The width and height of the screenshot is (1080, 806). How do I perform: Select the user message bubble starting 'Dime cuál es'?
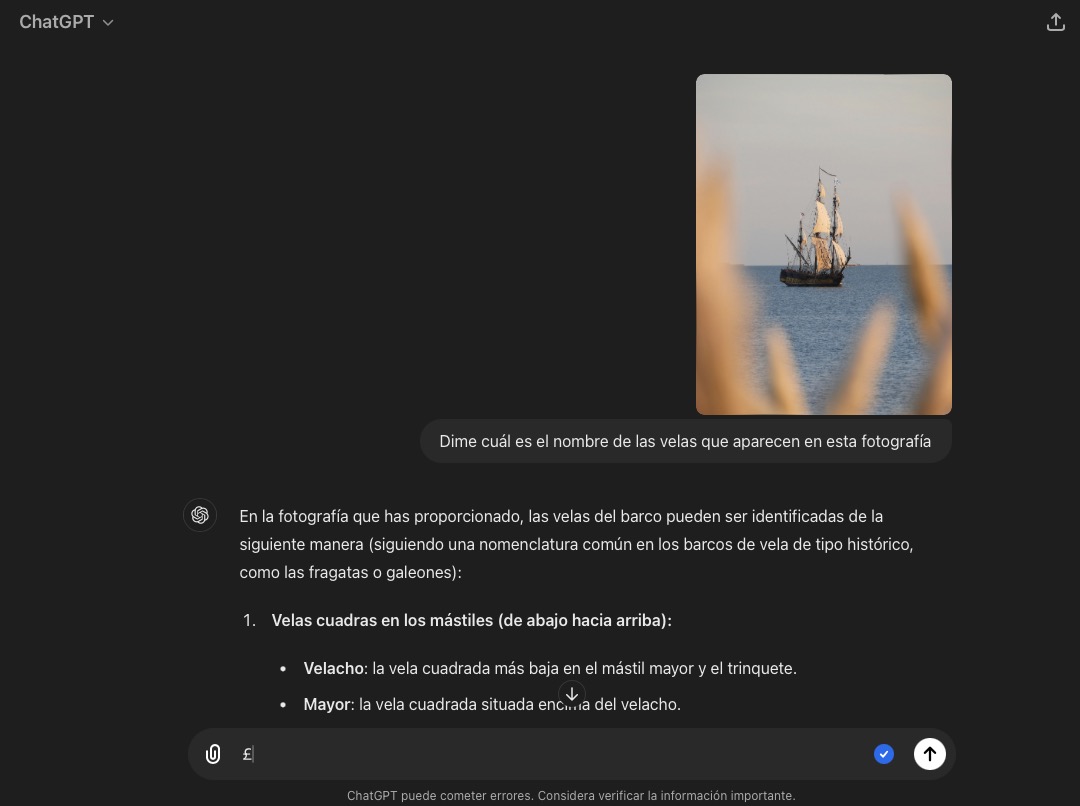click(685, 441)
